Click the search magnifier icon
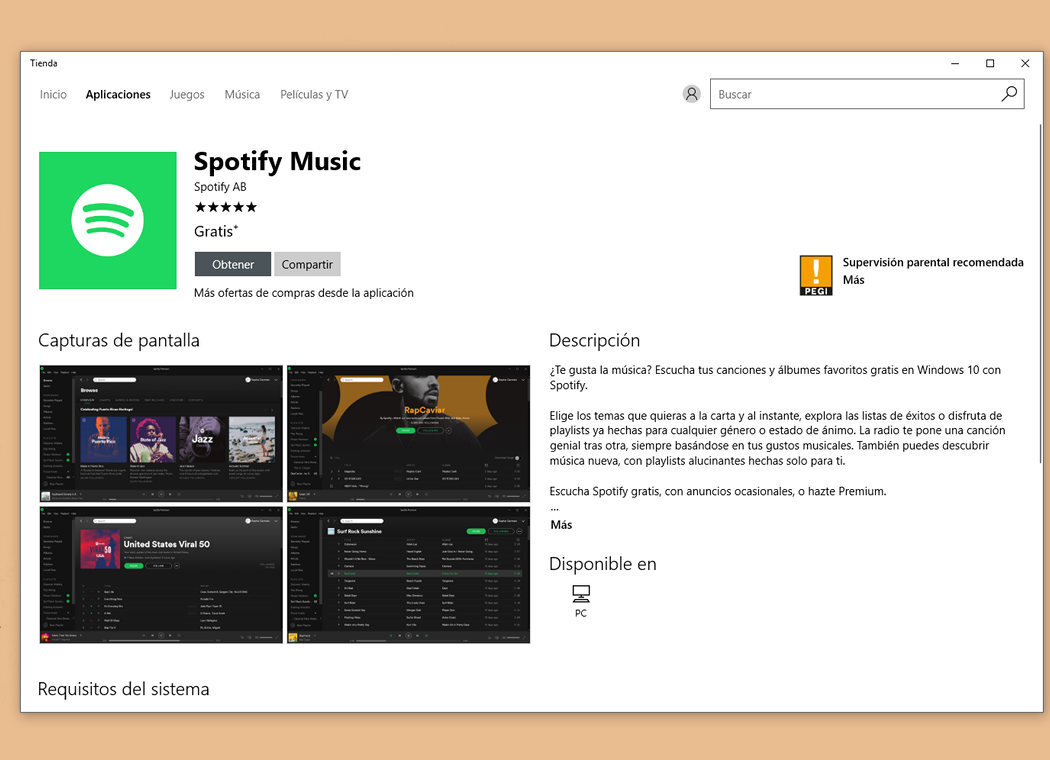The width and height of the screenshot is (1050, 760). [x=1009, y=93]
